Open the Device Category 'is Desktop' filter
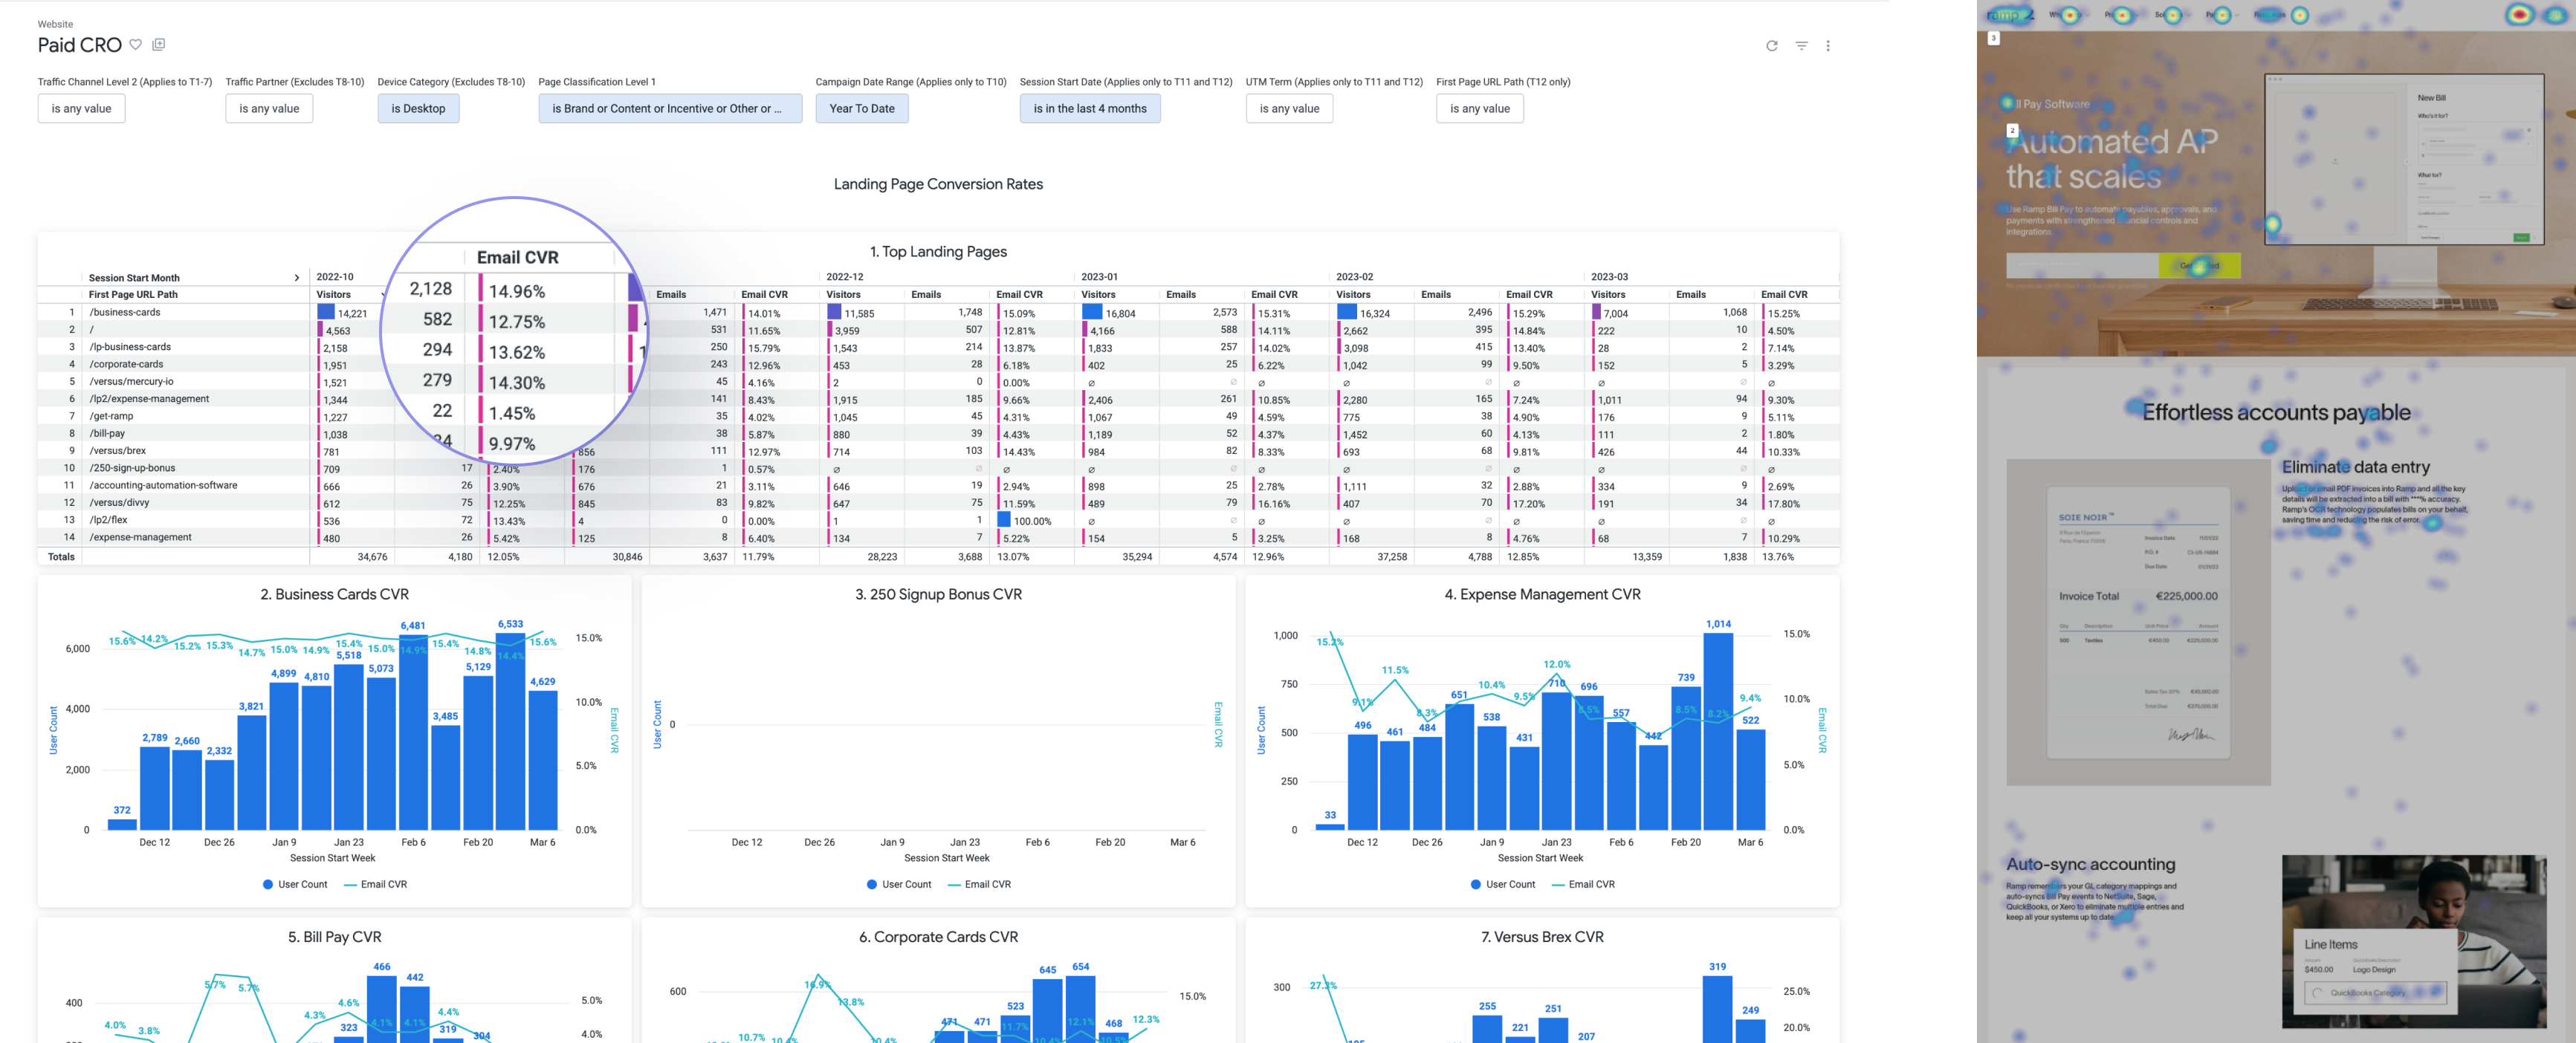This screenshot has width=2576, height=1043. pos(418,109)
